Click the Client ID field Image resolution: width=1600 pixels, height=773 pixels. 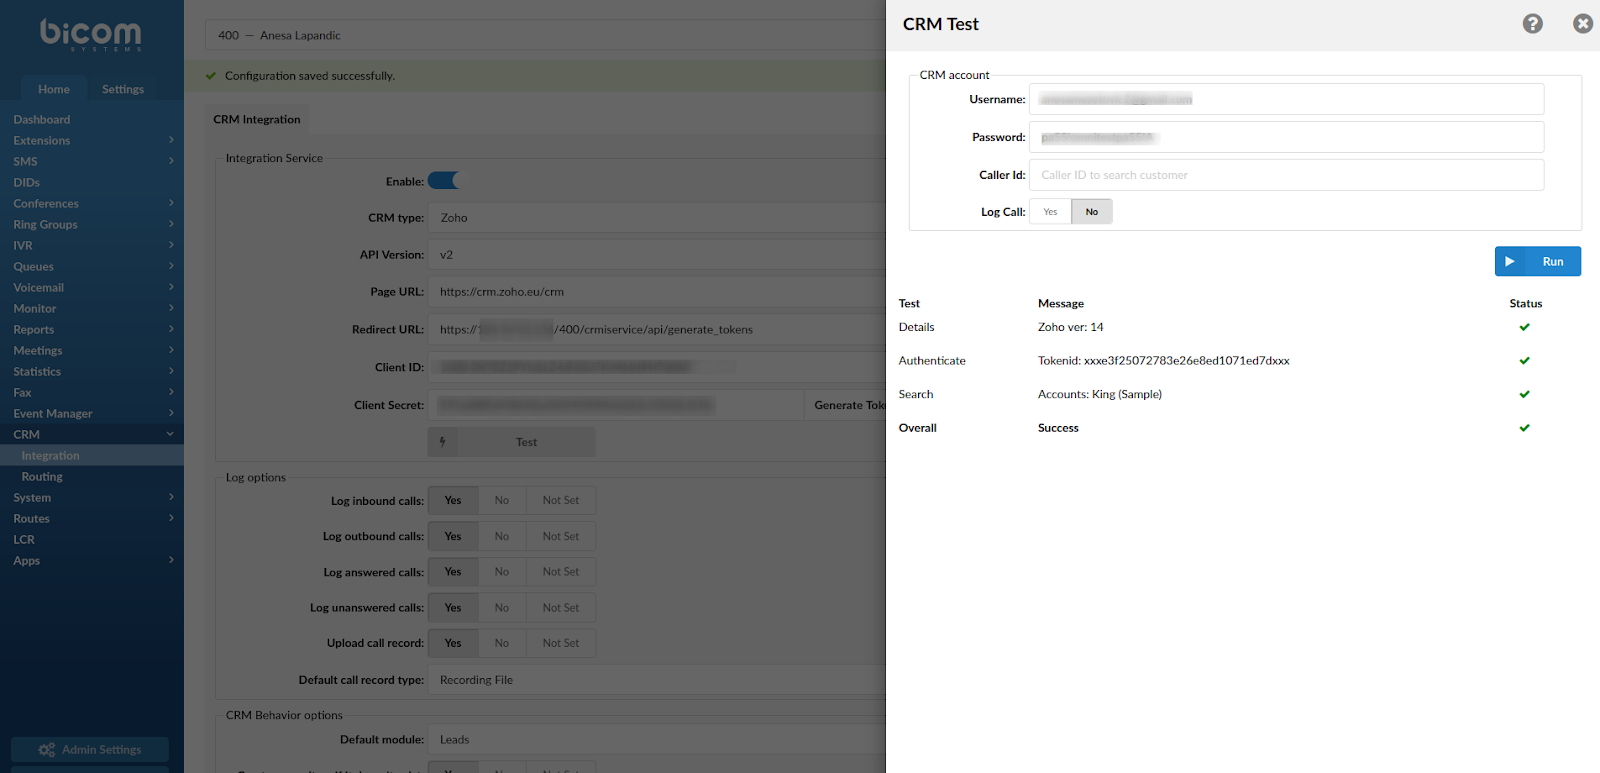(x=657, y=367)
